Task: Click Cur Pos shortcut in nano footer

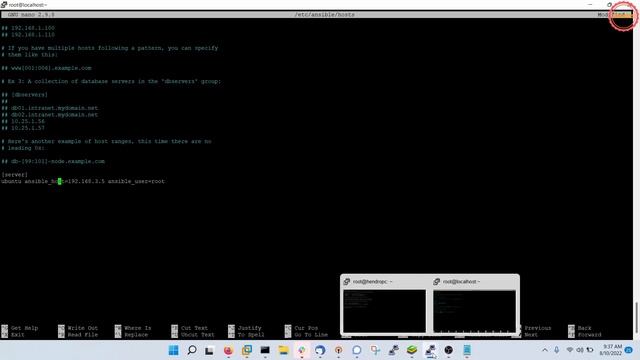Action: pos(301,328)
